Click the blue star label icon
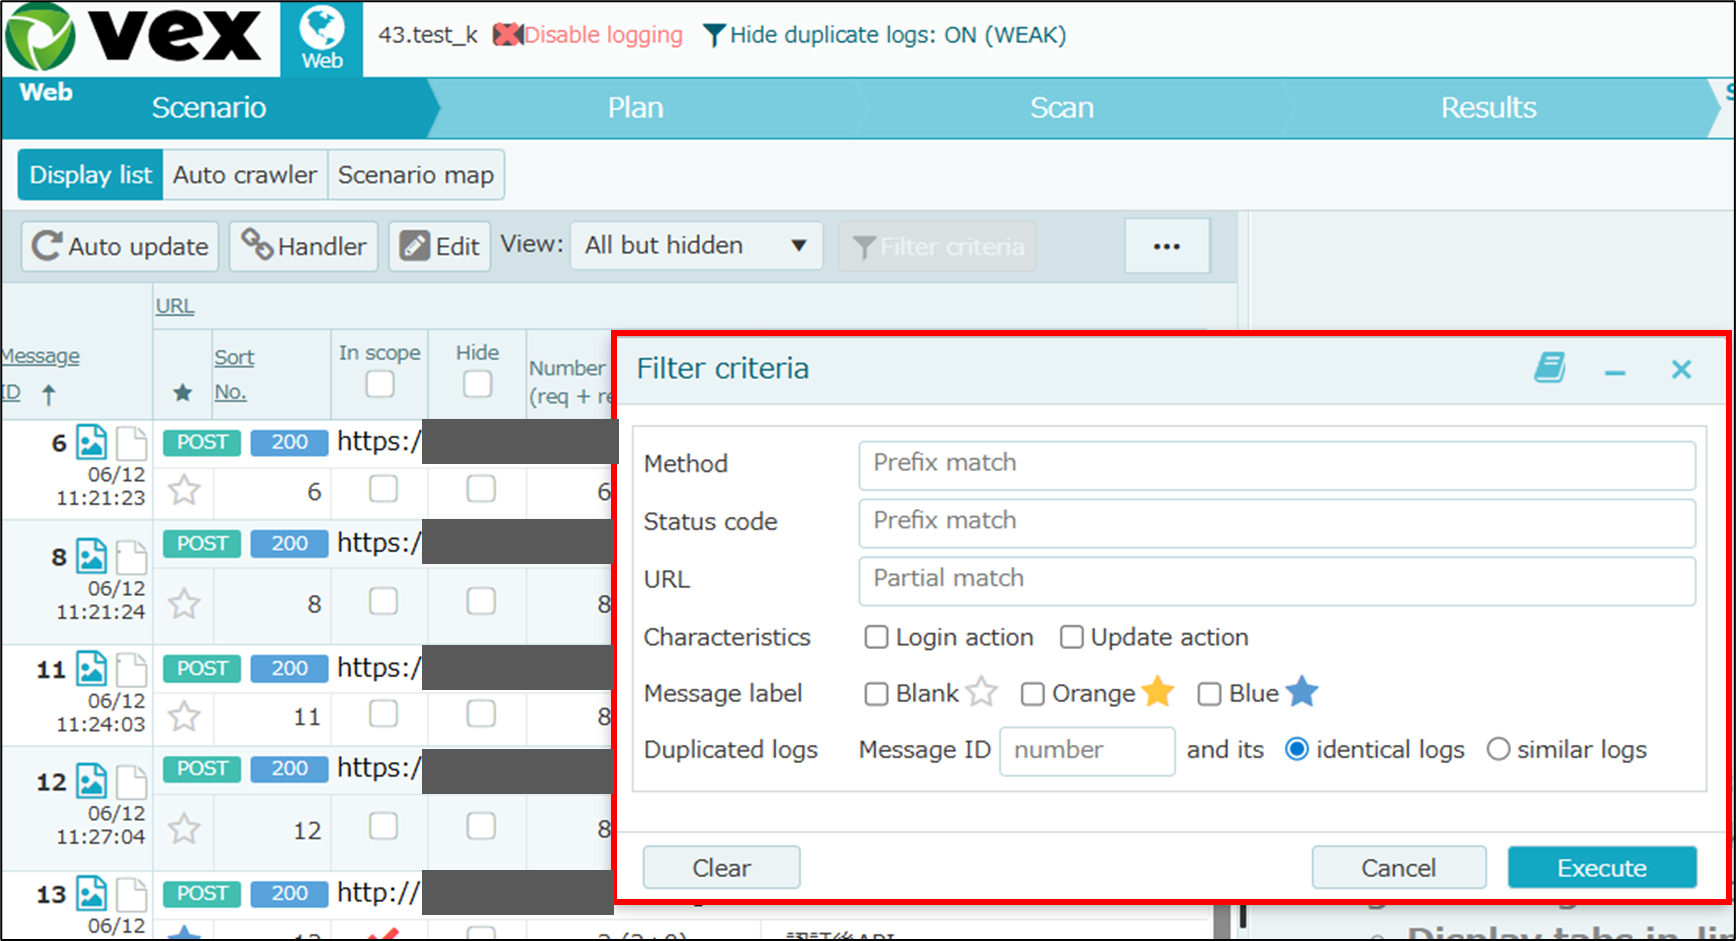1736x941 pixels. pos(1302,691)
